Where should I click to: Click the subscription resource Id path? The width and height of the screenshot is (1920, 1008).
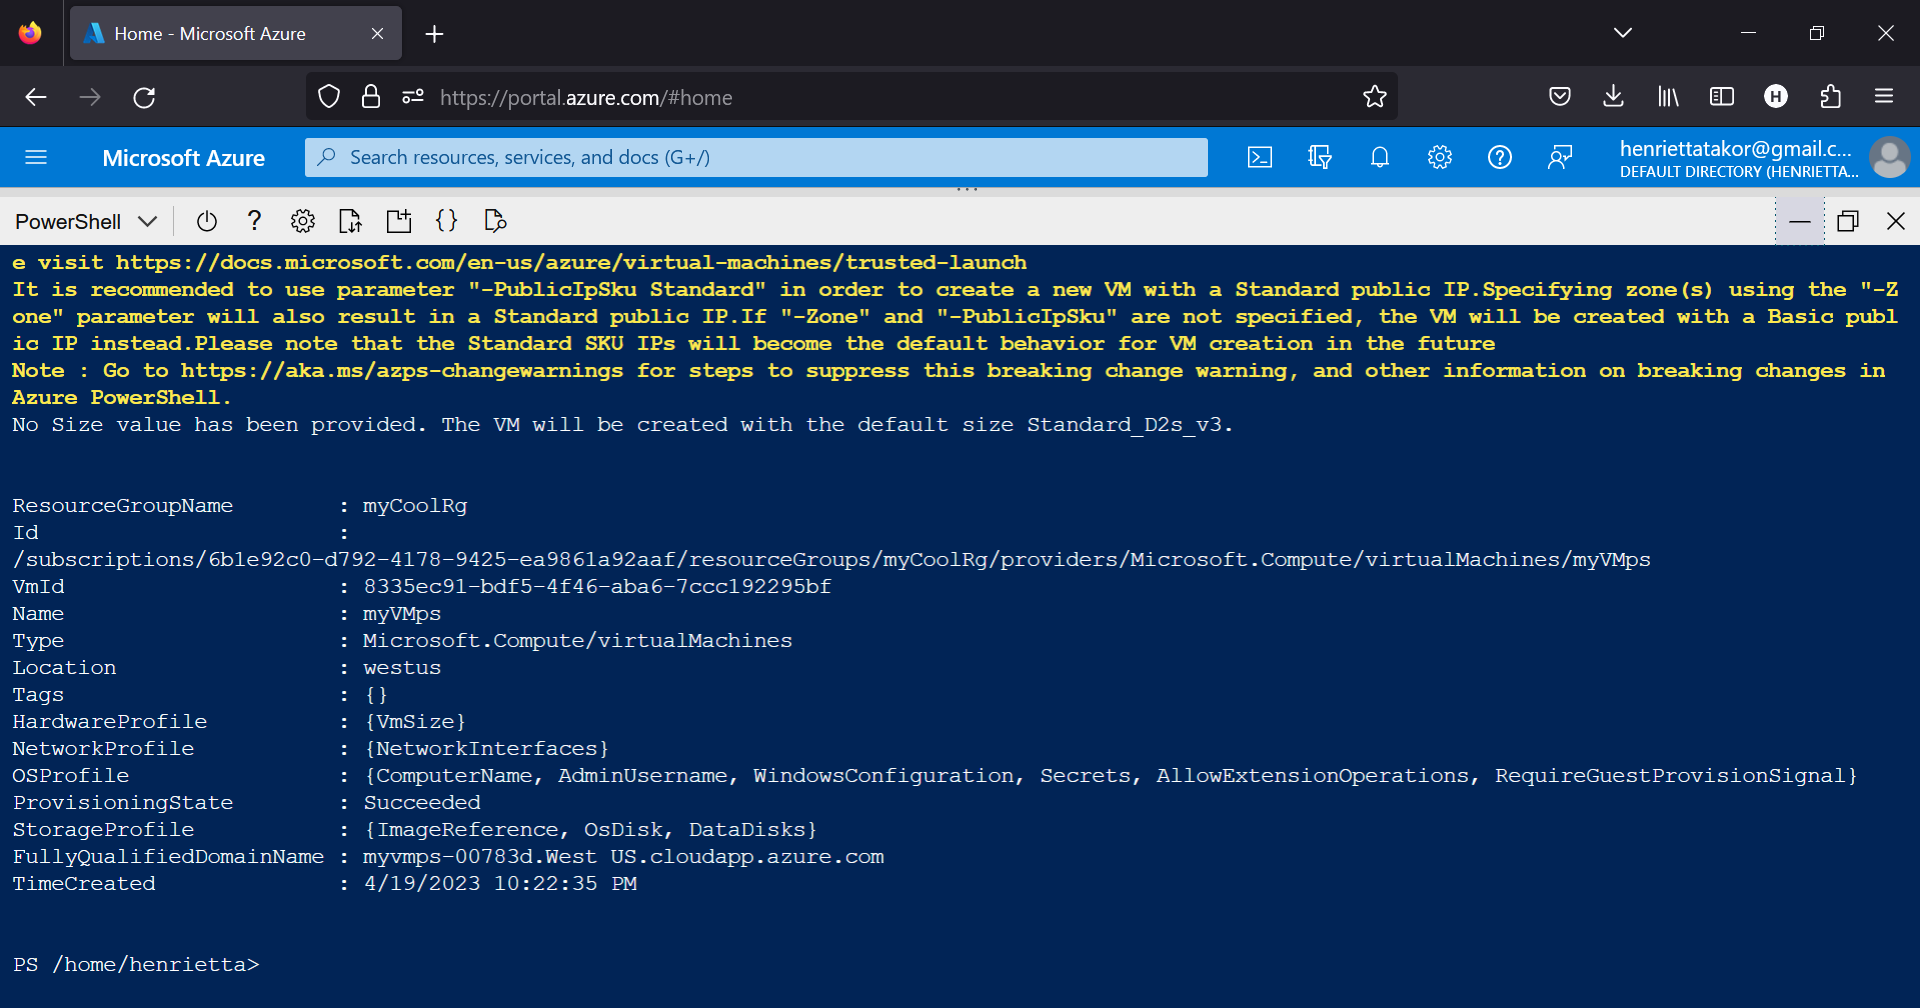tap(832, 560)
